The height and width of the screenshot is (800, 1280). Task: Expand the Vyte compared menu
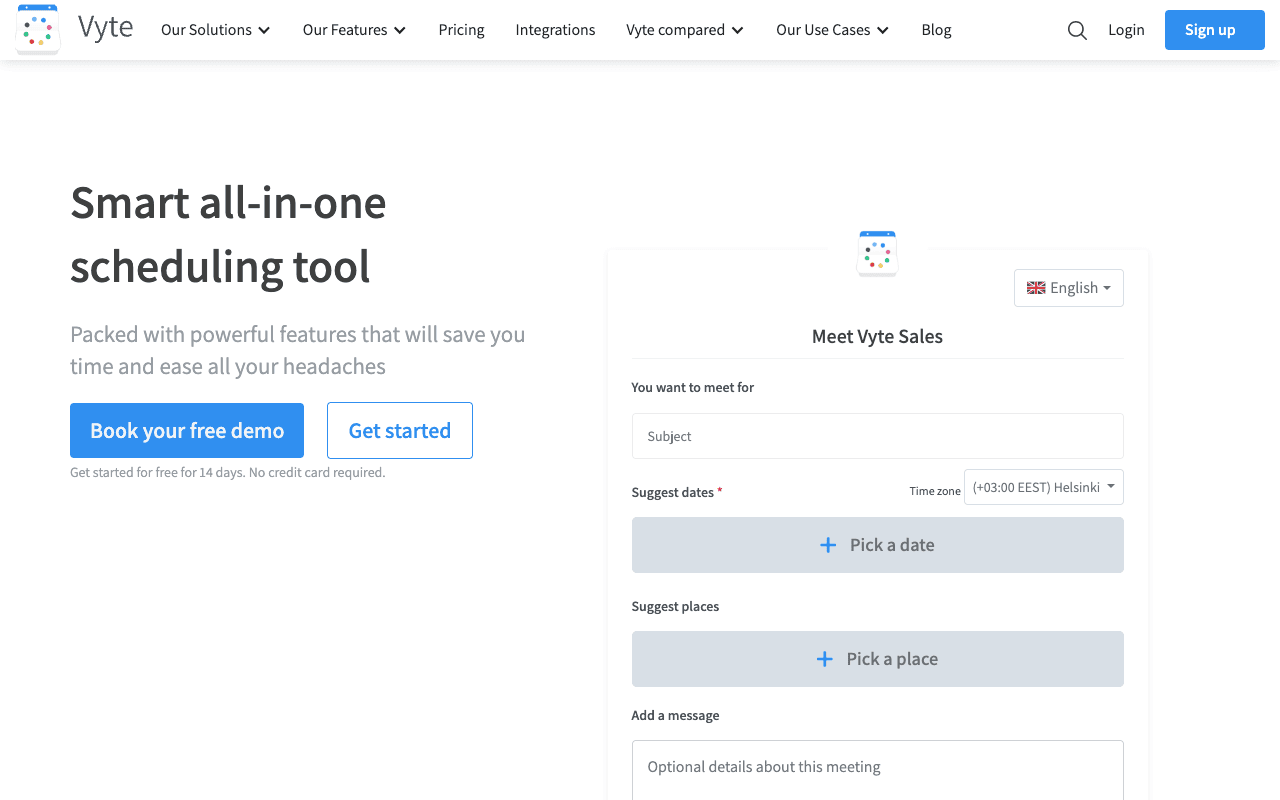[x=685, y=30]
